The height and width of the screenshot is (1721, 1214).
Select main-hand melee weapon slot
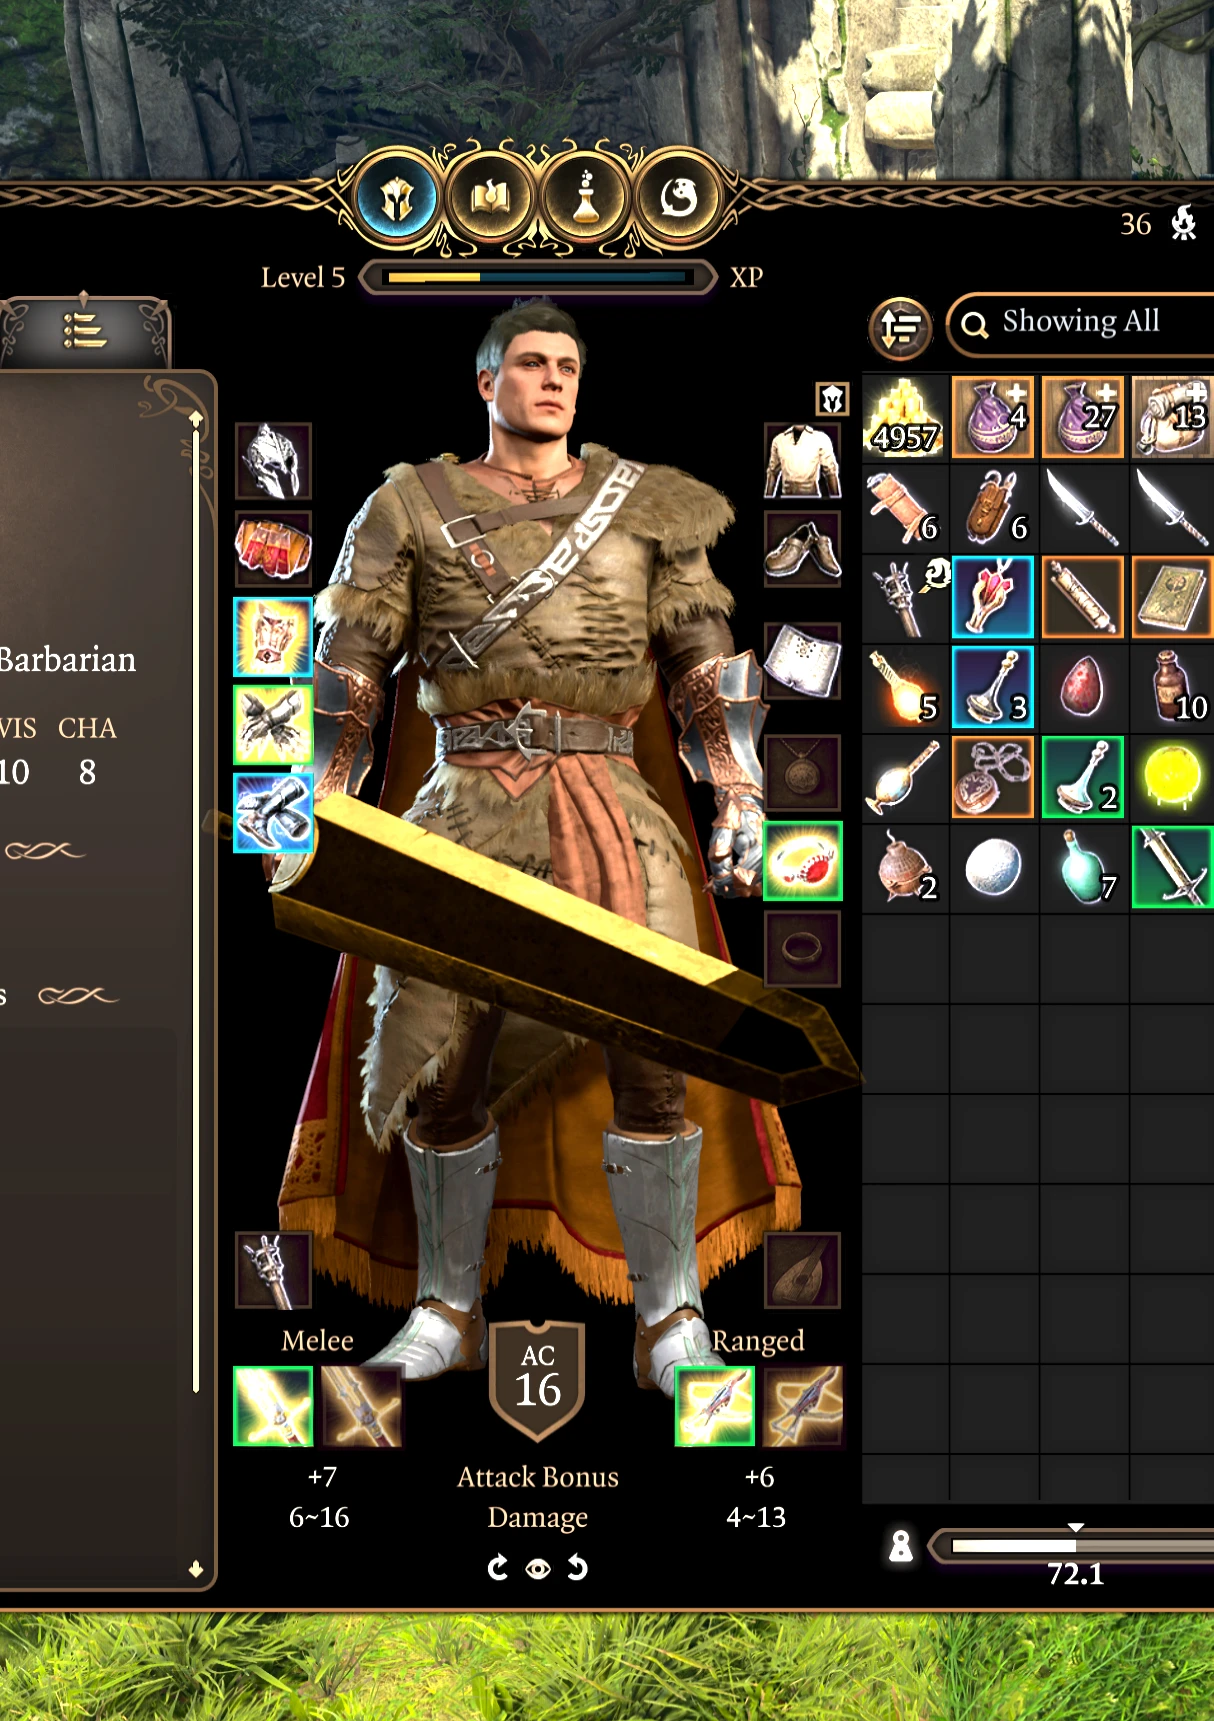[273, 1406]
